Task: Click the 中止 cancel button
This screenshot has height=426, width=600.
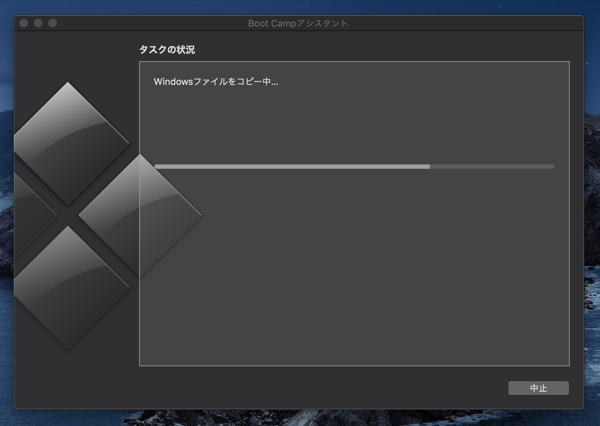Action: coord(538,388)
